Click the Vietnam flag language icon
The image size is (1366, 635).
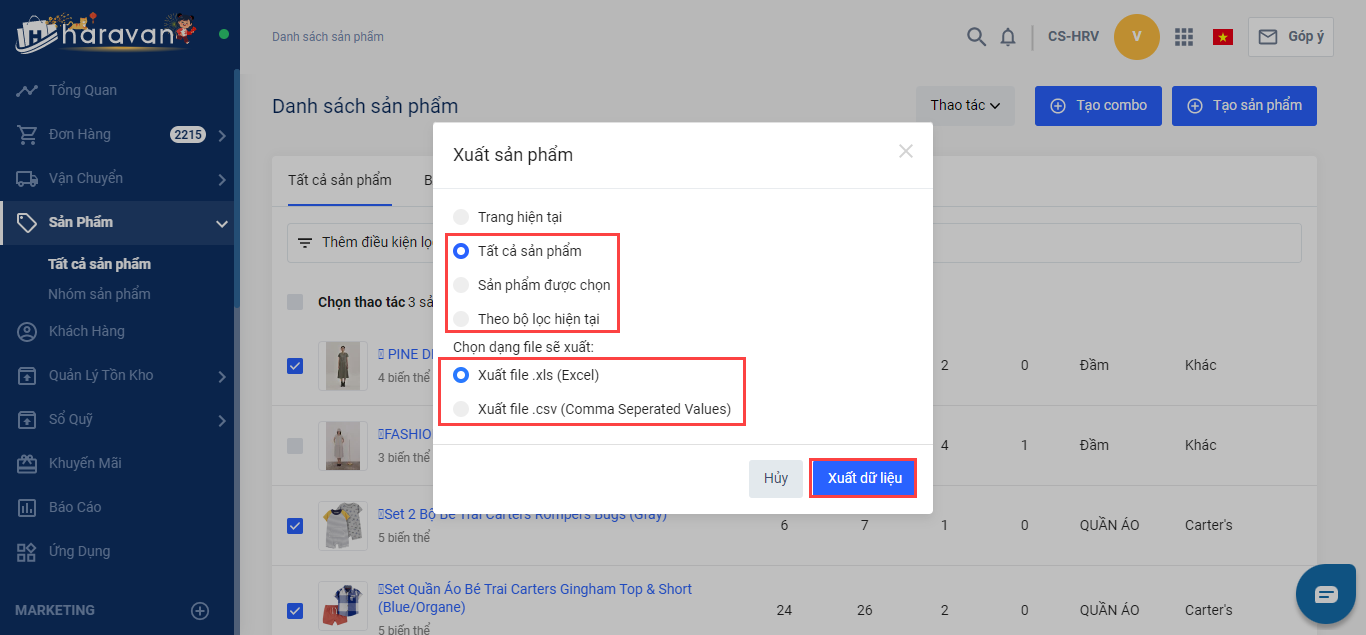[x=1222, y=37]
